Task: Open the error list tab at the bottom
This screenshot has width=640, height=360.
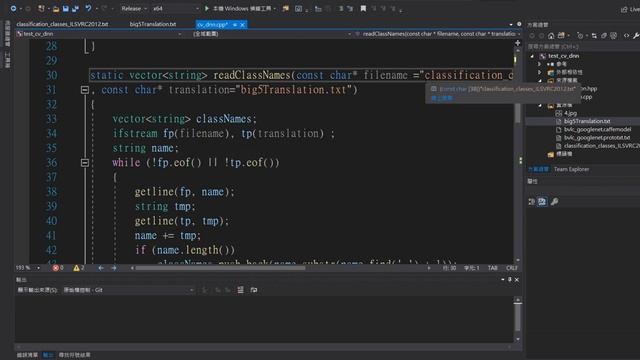Action: [27, 355]
